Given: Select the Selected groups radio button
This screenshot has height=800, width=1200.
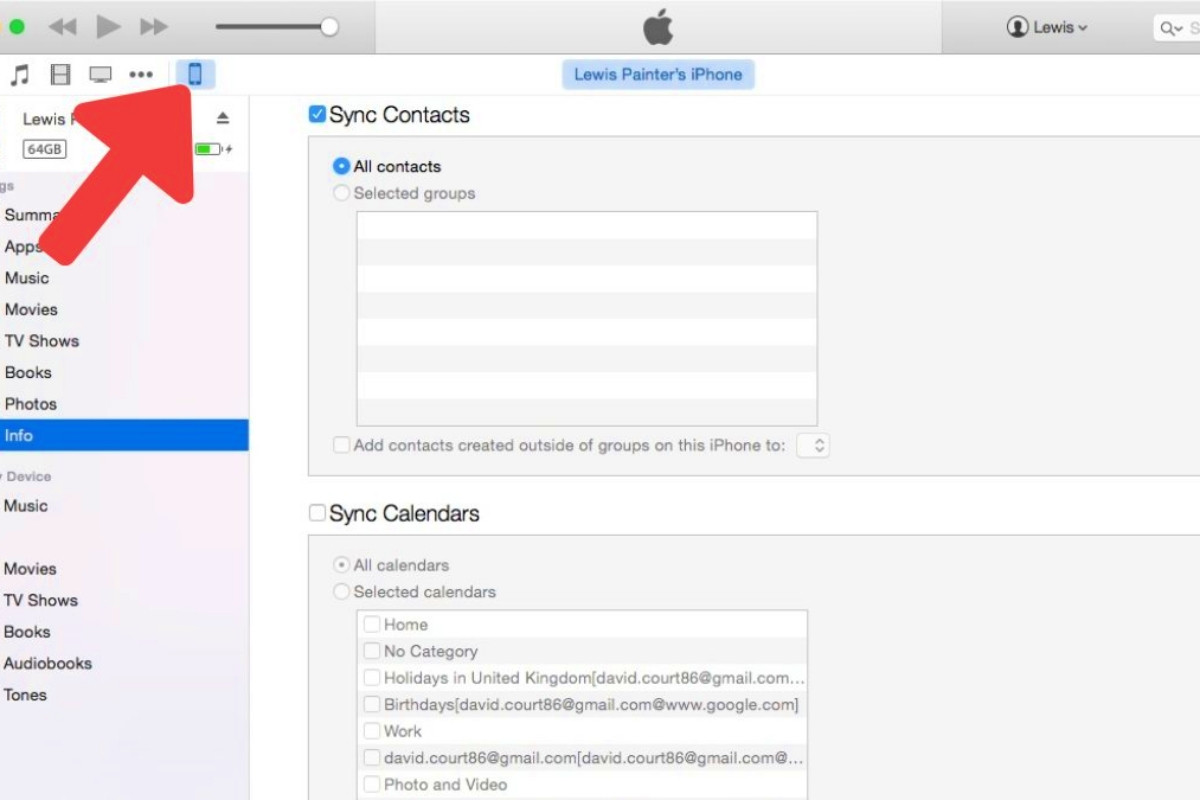Looking at the screenshot, I should 342,193.
